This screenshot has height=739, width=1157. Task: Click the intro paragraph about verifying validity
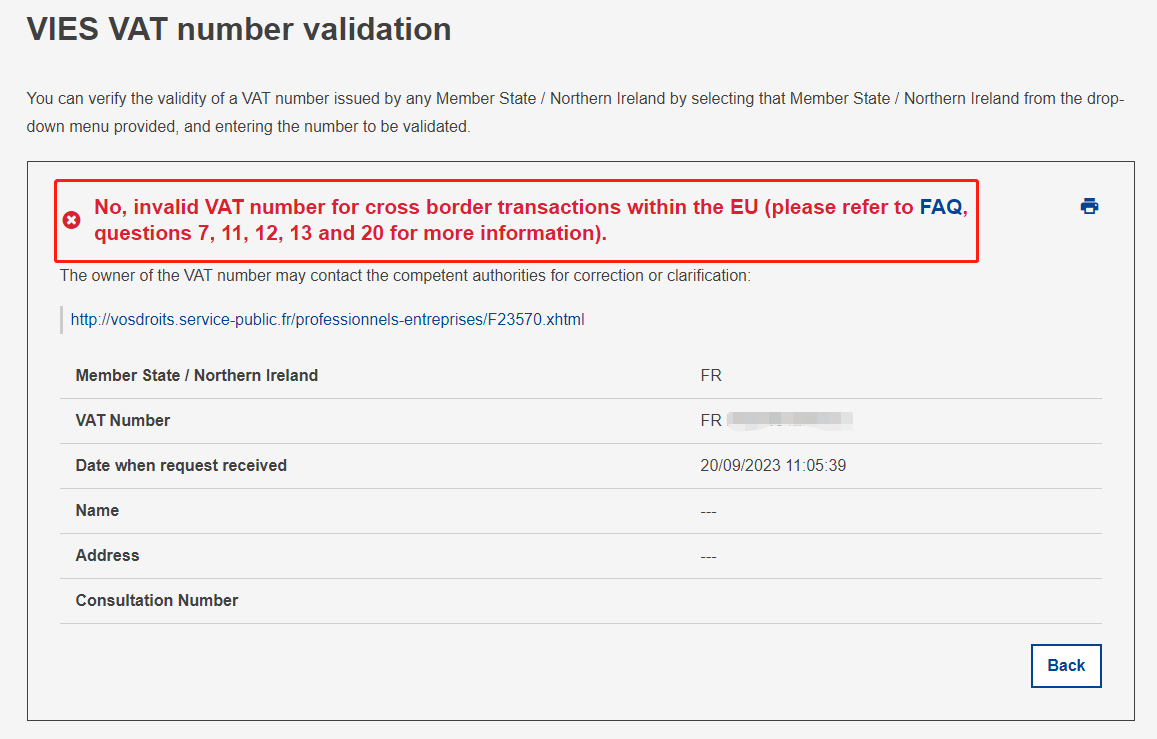coord(575,113)
